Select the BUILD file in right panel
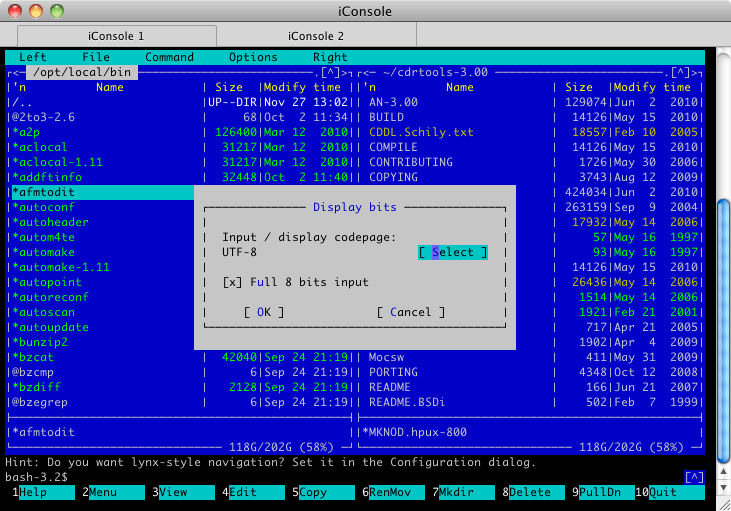 530,117
